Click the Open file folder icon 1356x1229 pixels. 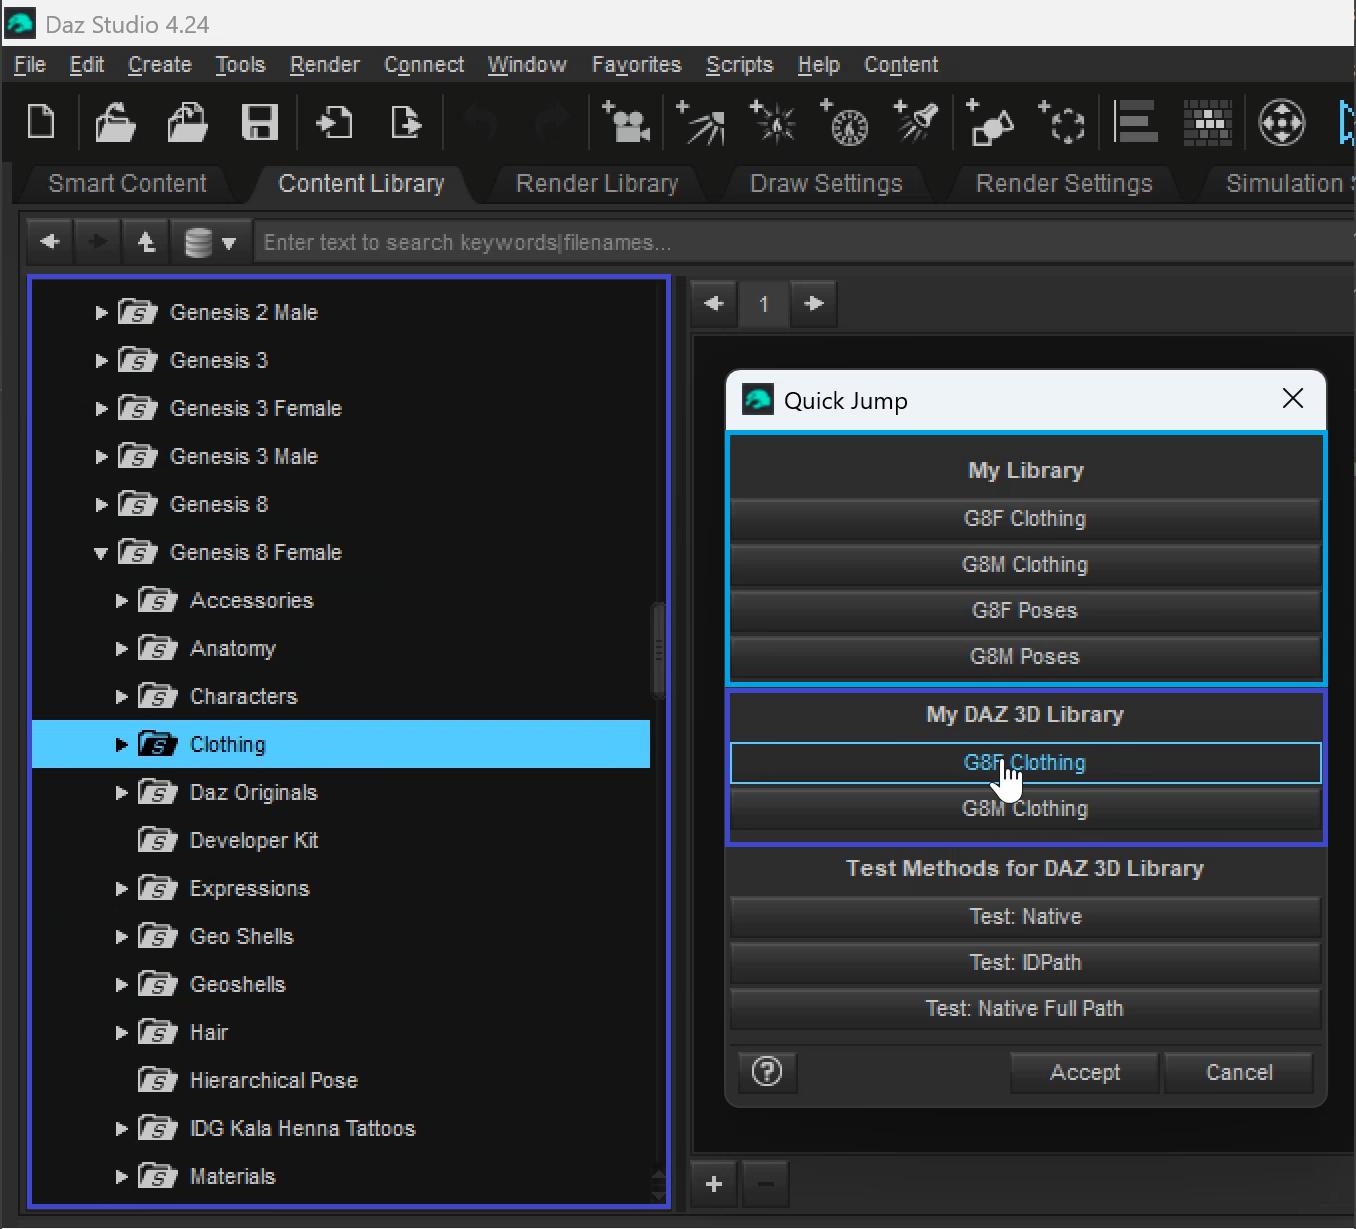pos(115,122)
